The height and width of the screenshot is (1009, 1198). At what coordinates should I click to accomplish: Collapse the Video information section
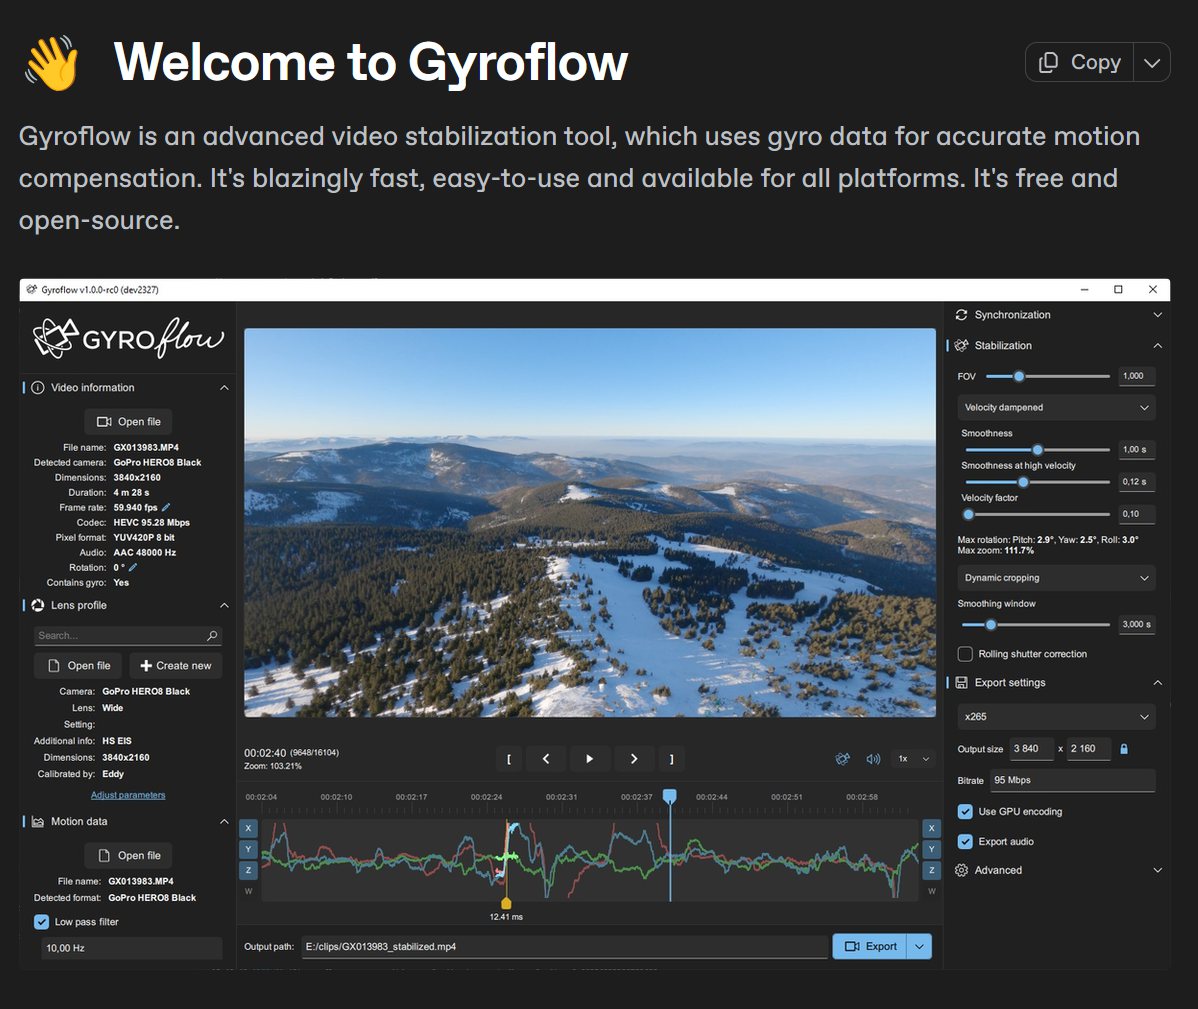tap(224, 388)
